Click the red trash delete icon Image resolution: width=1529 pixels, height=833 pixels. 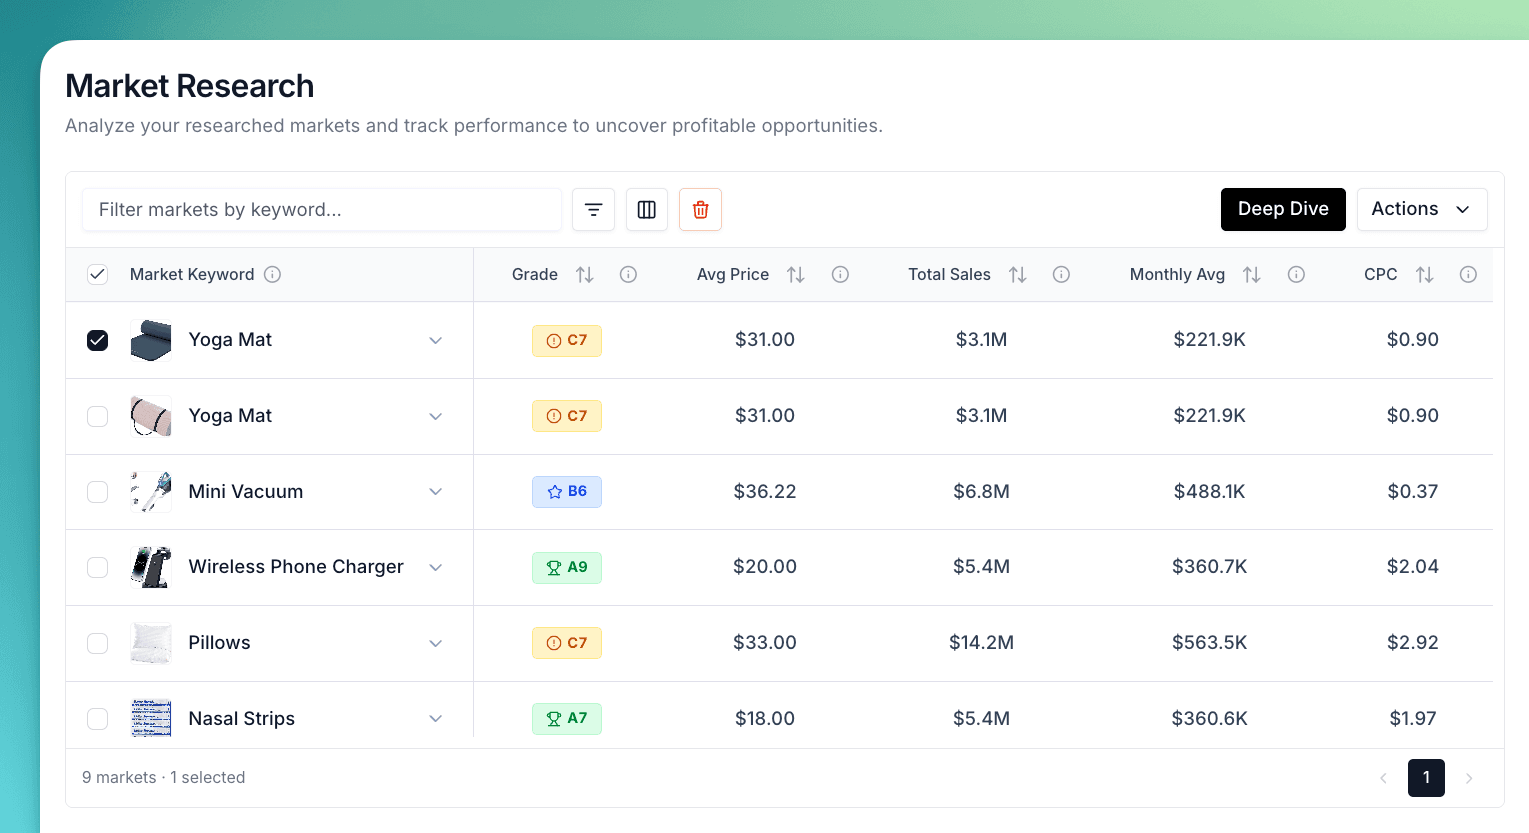pyautogui.click(x=700, y=209)
